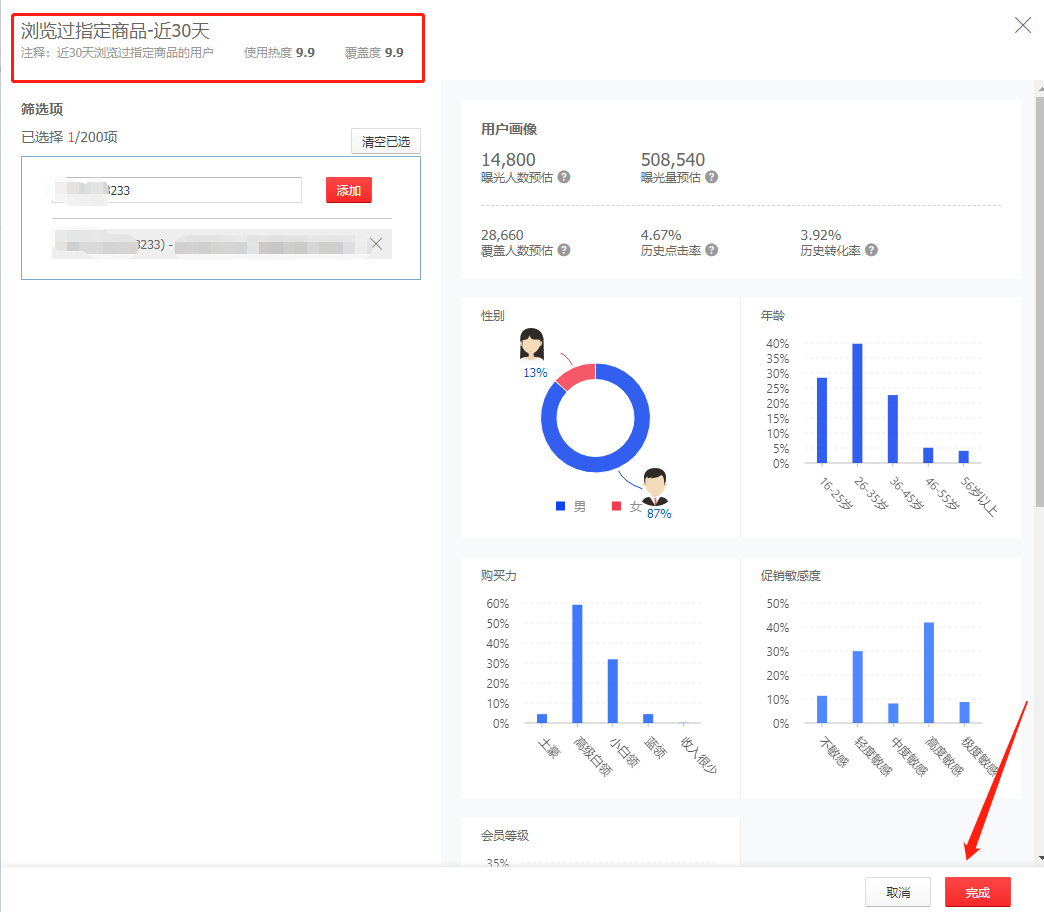This screenshot has width=1044, height=912.
Task: Click help icon beside 覆盖人数预估
Action: coord(564,250)
